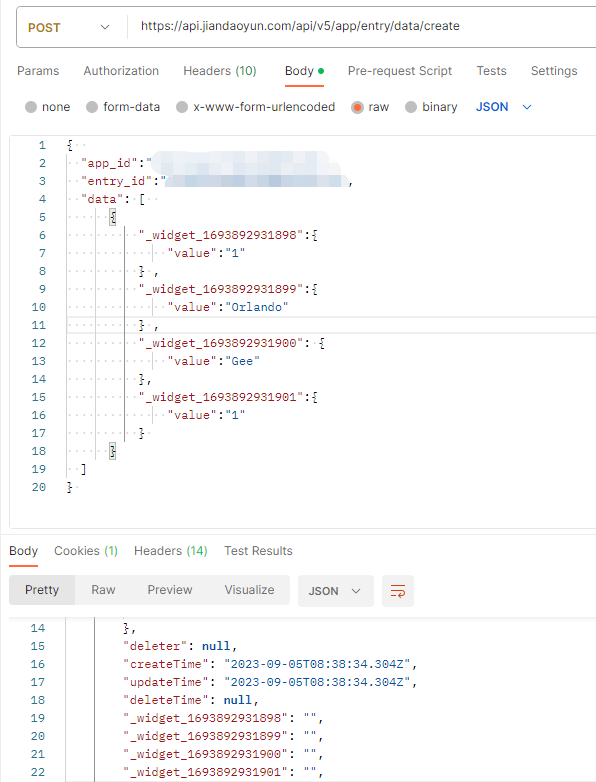Switch response view to Preview
Viewport: 596px width, 782px height.
coord(170,590)
